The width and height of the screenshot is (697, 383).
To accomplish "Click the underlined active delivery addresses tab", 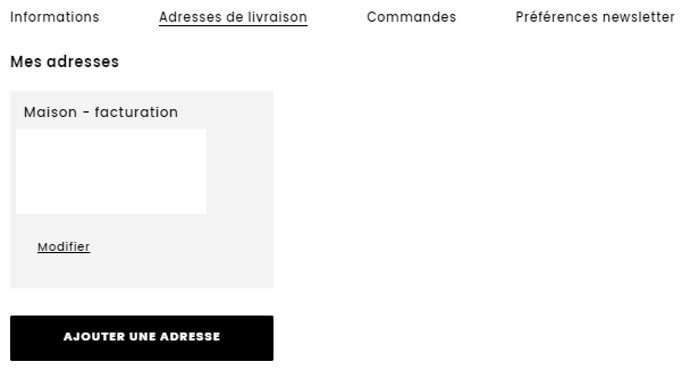I will click(233, 17).
